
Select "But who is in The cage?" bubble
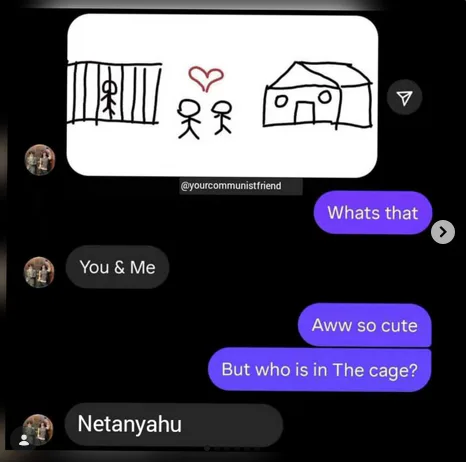point(320,369)
